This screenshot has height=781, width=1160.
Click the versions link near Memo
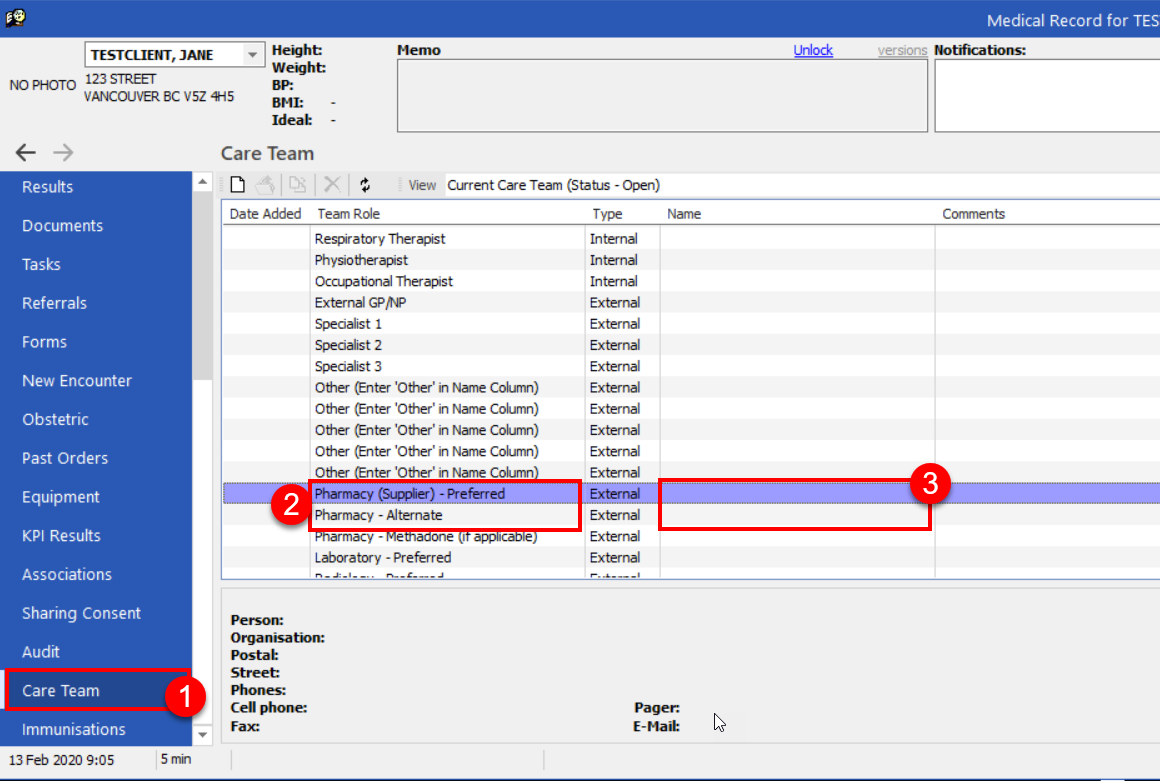[902, 50]
